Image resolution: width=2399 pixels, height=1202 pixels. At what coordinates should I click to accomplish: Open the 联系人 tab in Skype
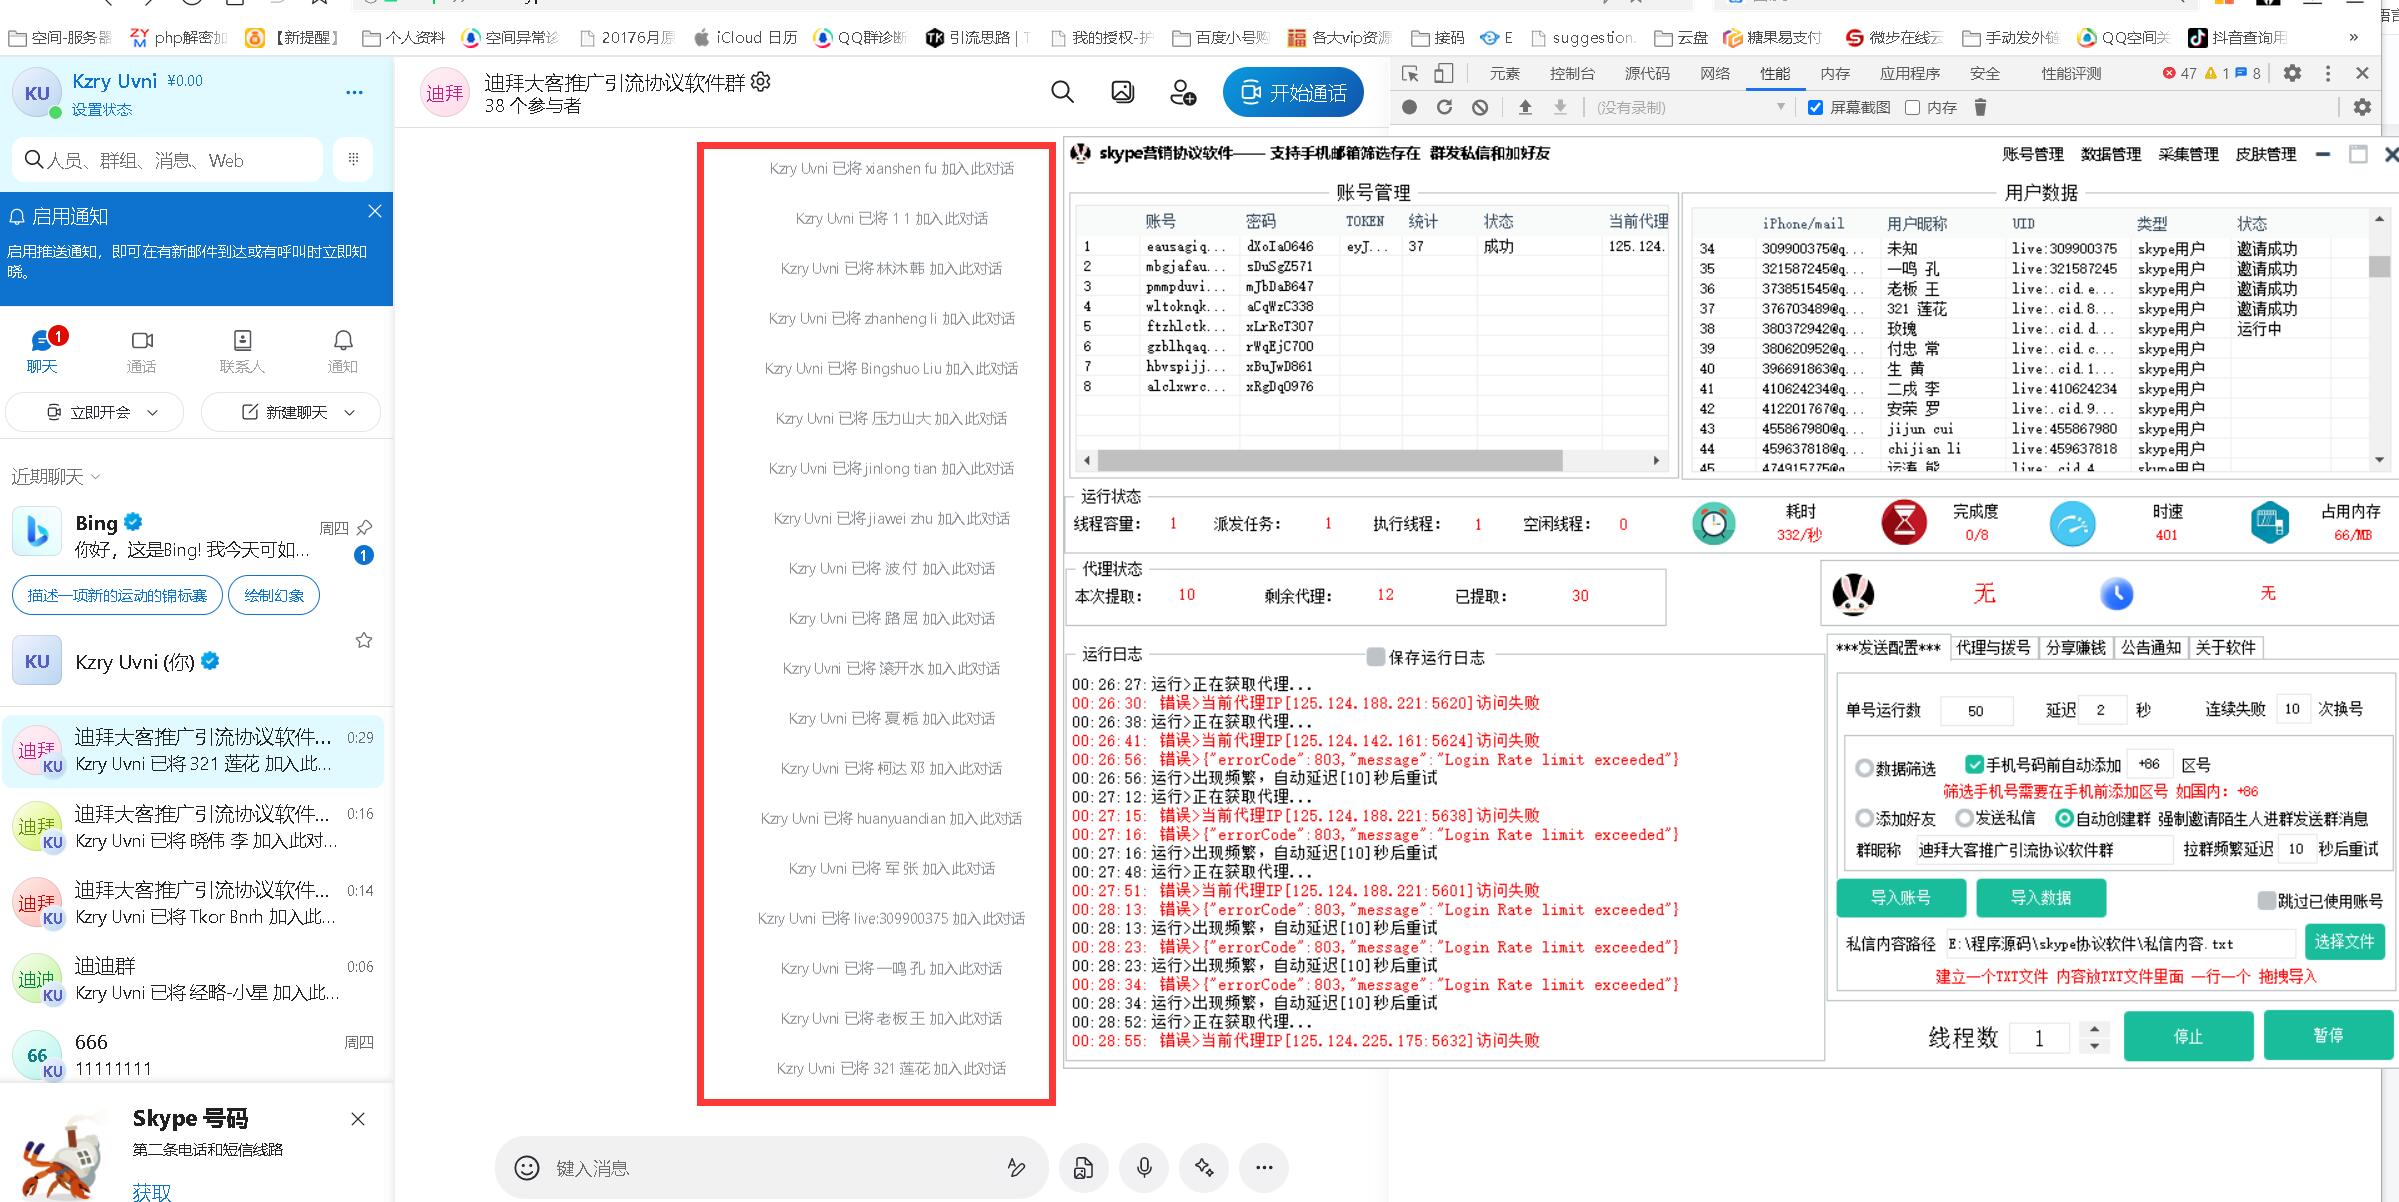click(242, 351)
